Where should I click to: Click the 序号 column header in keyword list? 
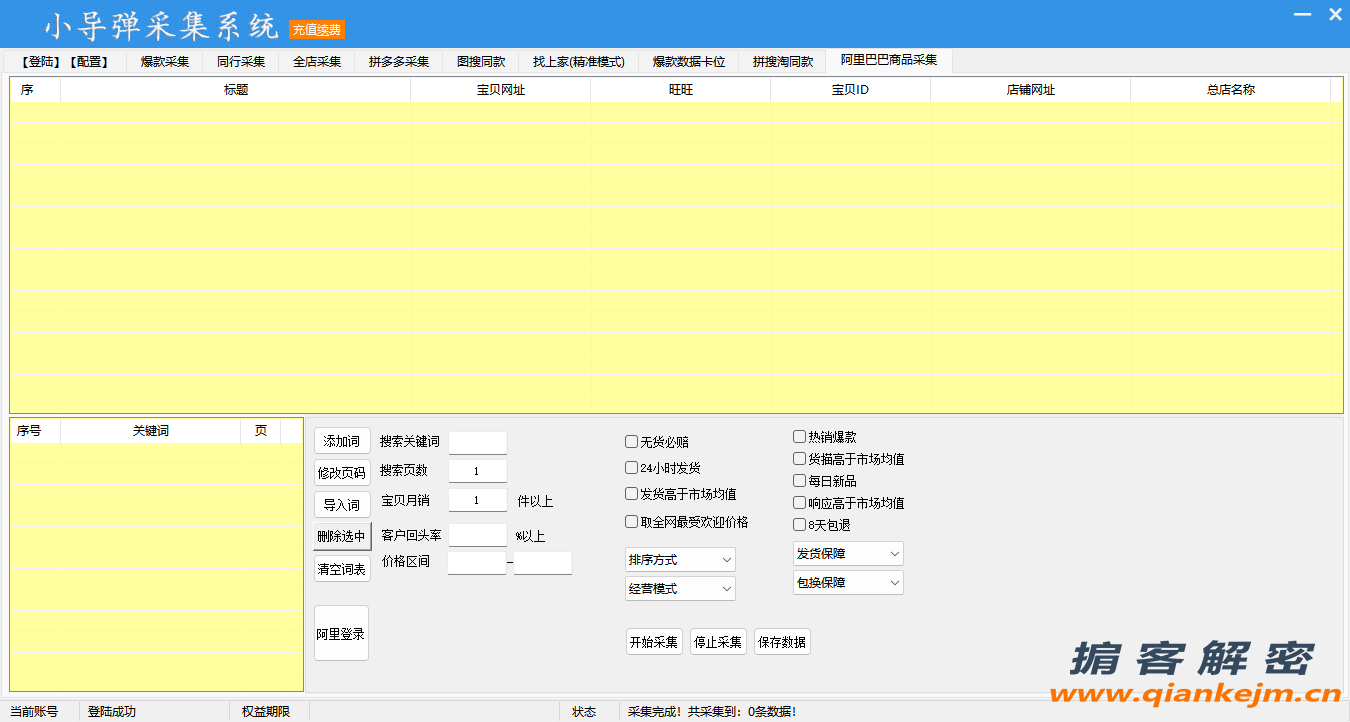click(x=36, y=431)
